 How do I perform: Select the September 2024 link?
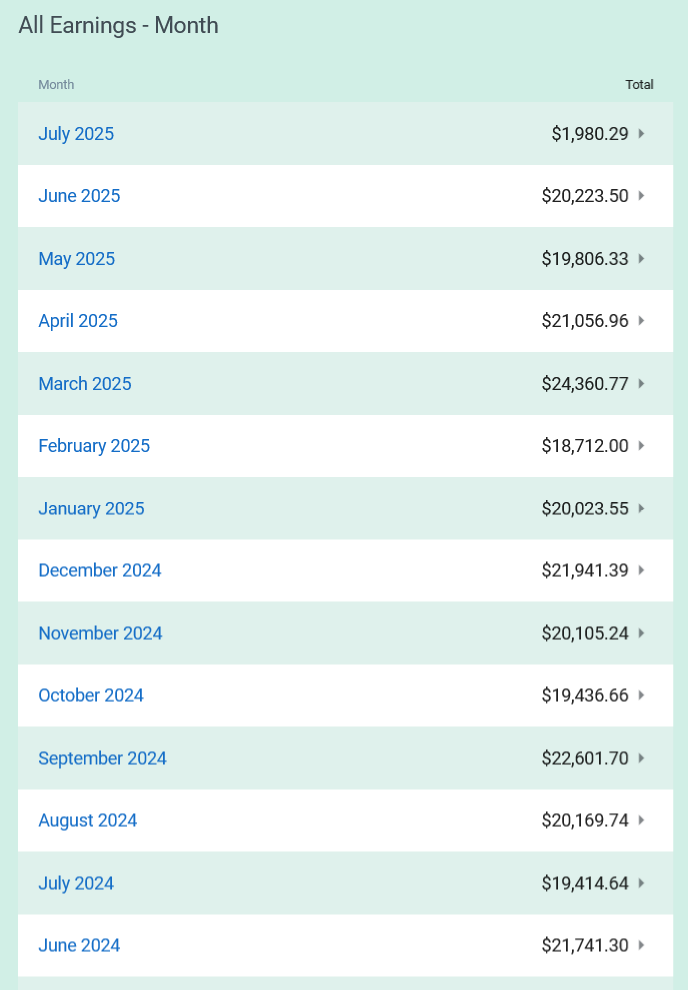pos(102,758)
